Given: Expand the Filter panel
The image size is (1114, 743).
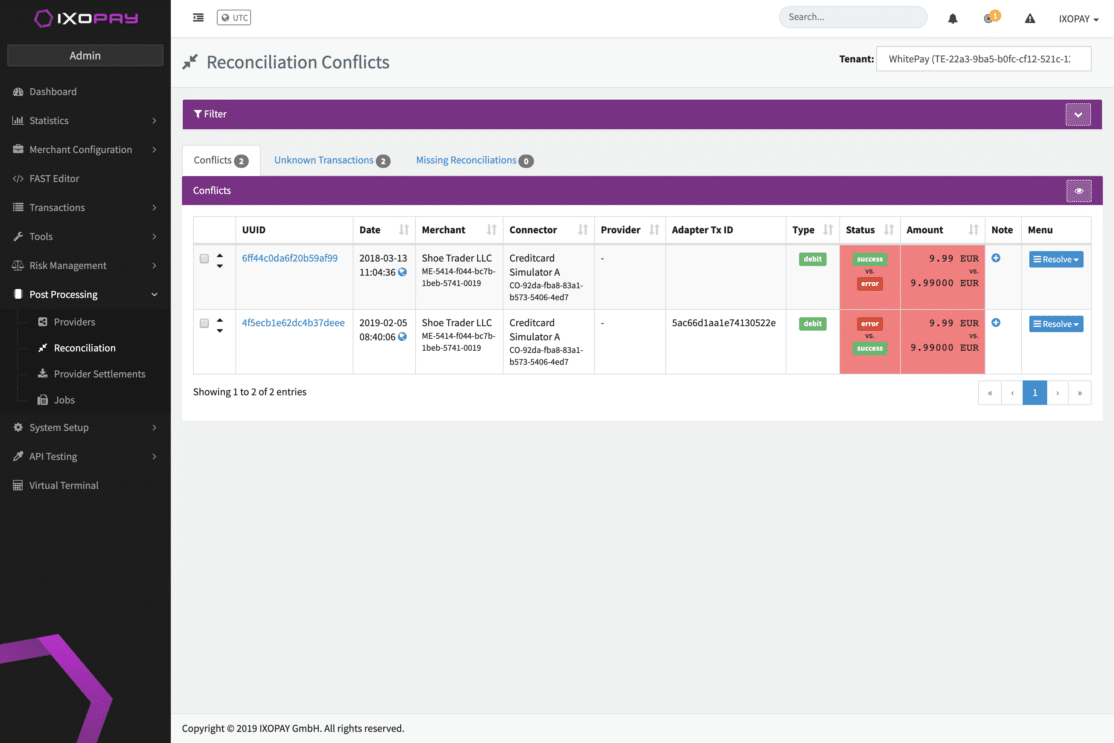Looking at the screenshot, I should 1078,114.
